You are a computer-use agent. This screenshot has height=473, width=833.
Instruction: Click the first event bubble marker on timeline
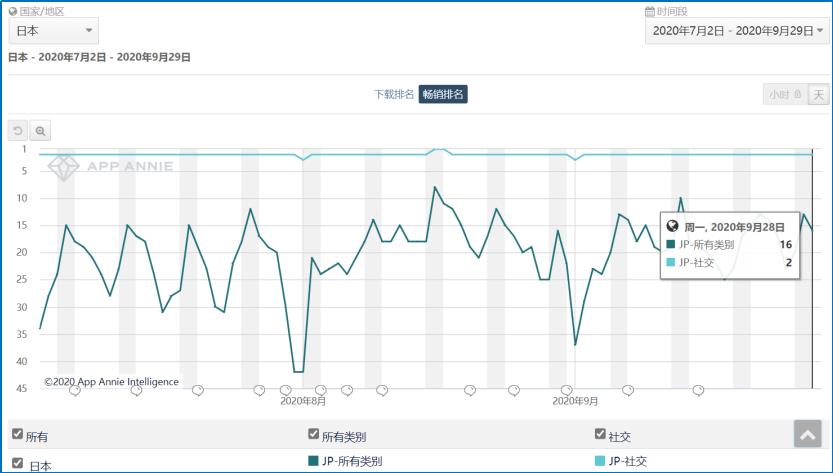click(x=75, y=391)
